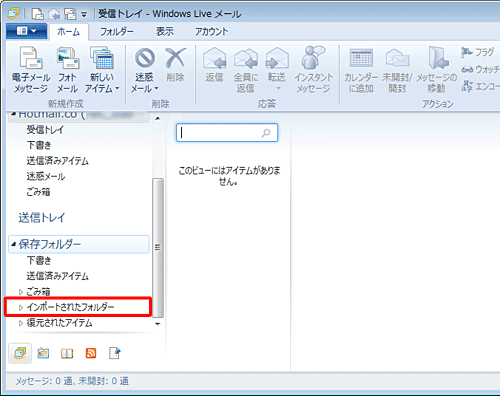
Task: Select インポートされたフォルダー
Action: pyautogui.click(x=70, y=307)
